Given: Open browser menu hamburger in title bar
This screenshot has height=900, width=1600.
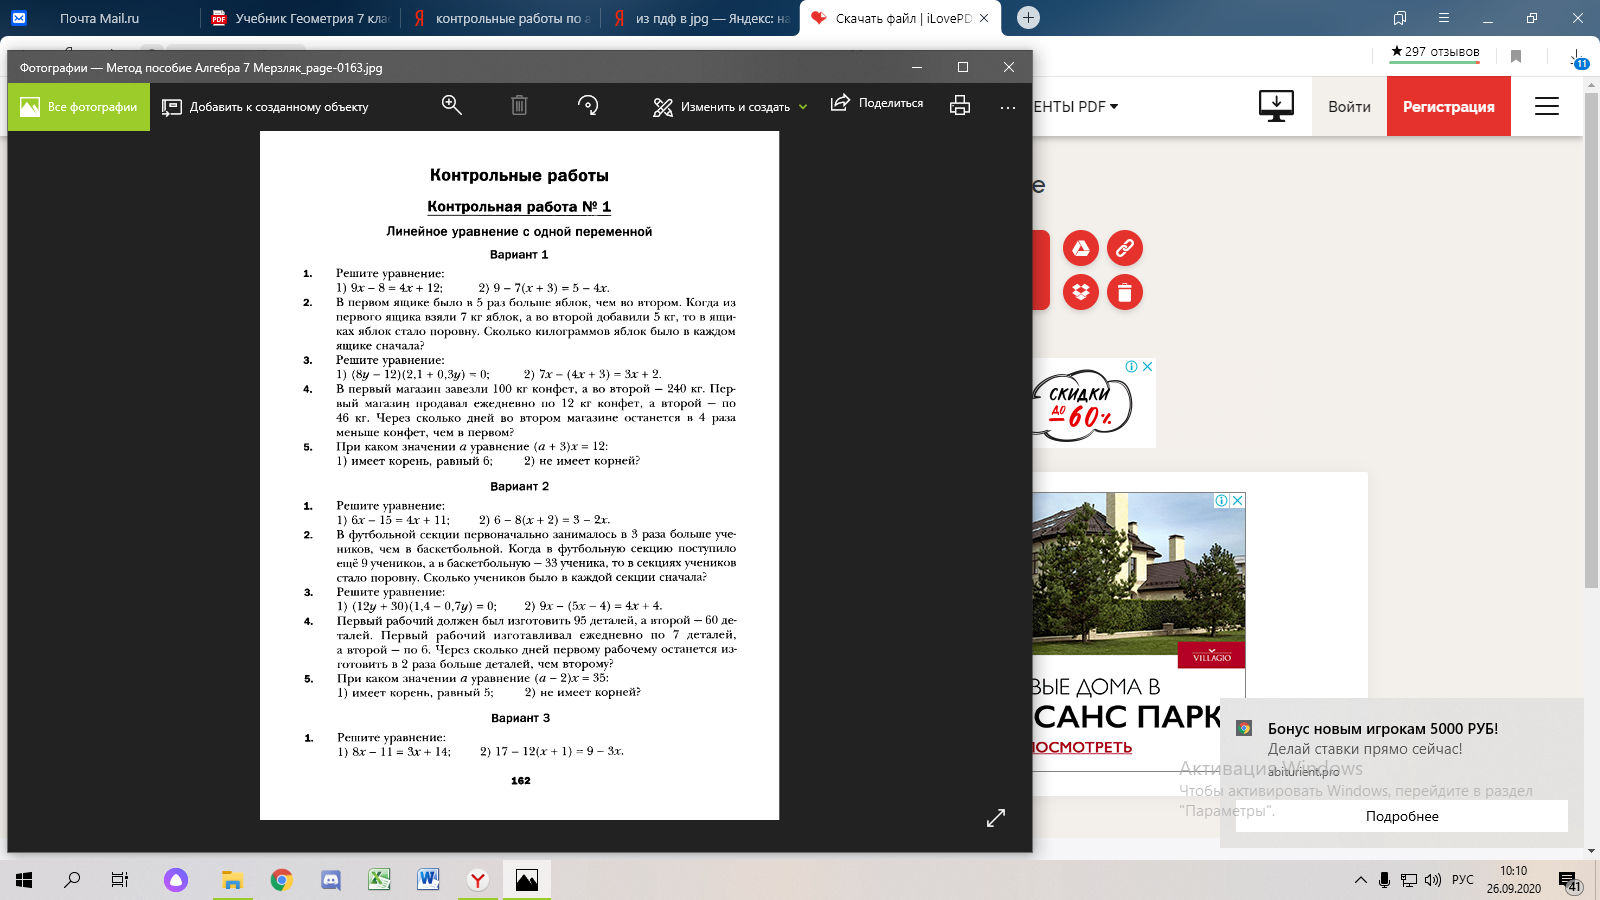Looking at the screenshot, I should tap(1444, 18).
